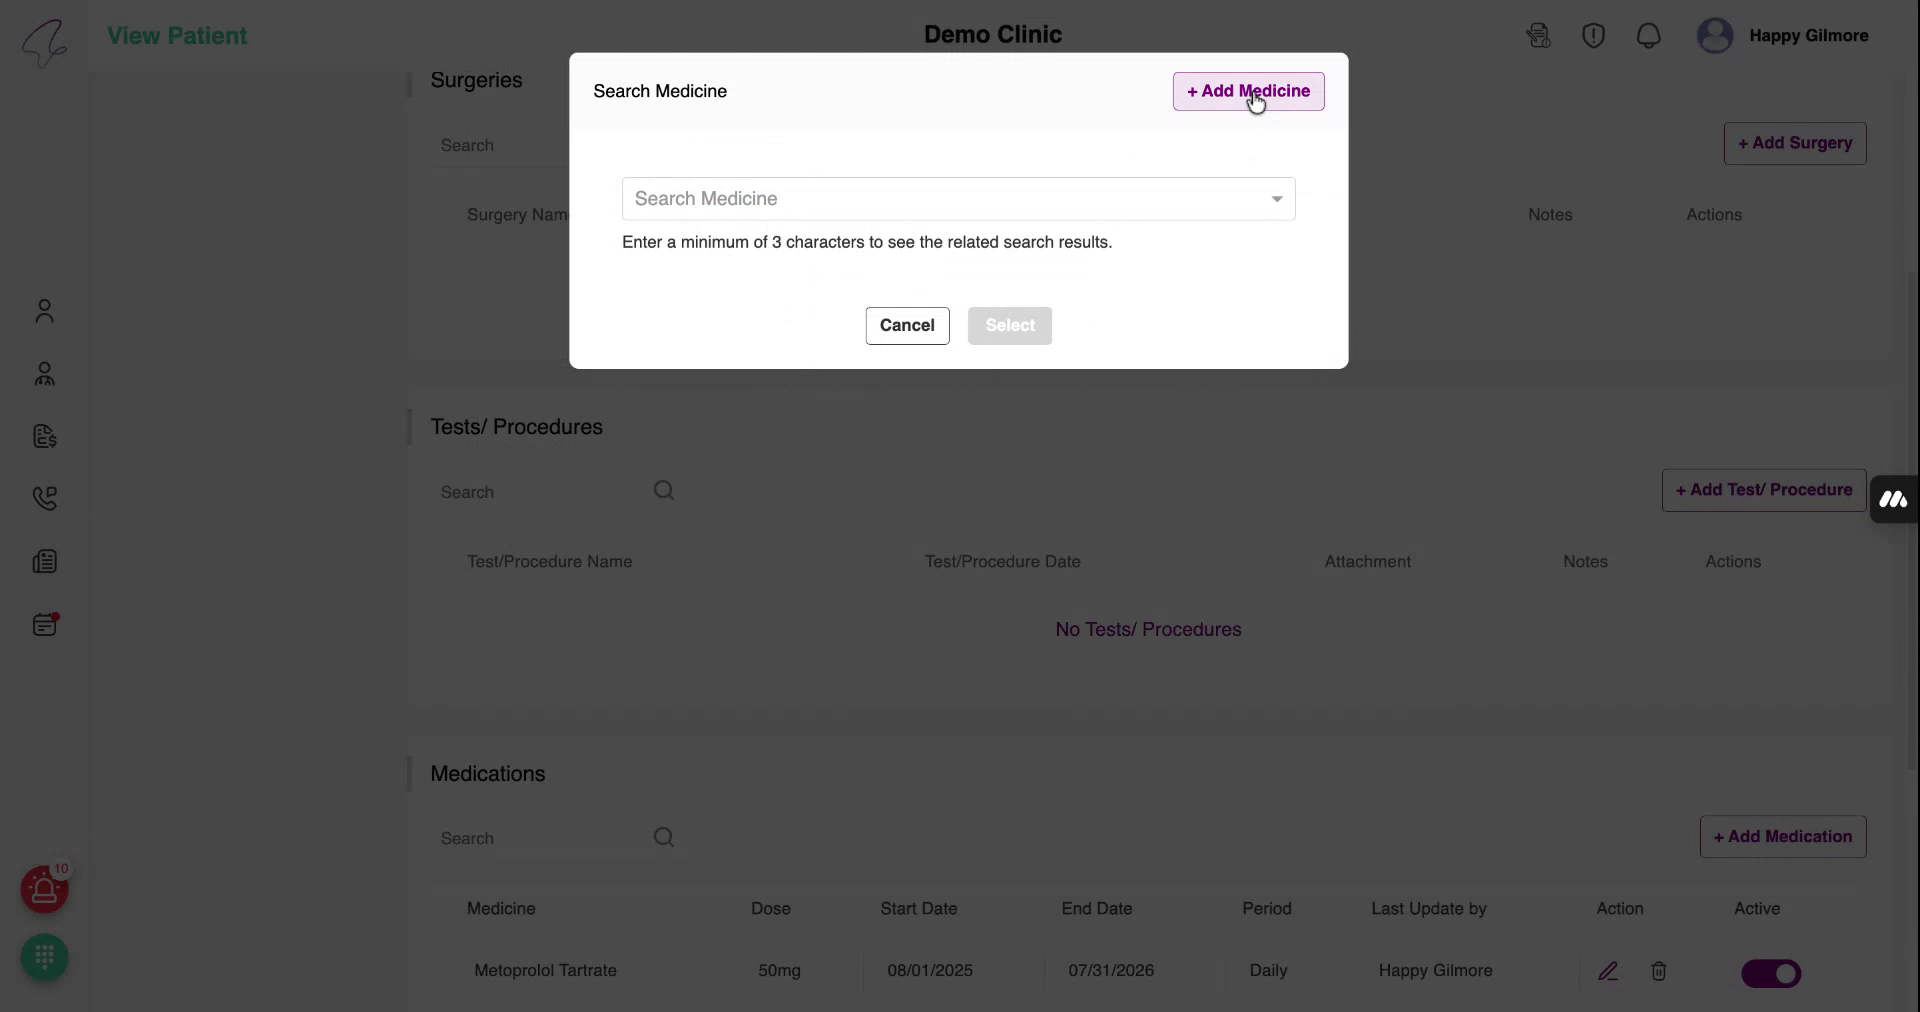Click the View Patient heading
Screen dimensions: 1920x1012
pos(176,36)
